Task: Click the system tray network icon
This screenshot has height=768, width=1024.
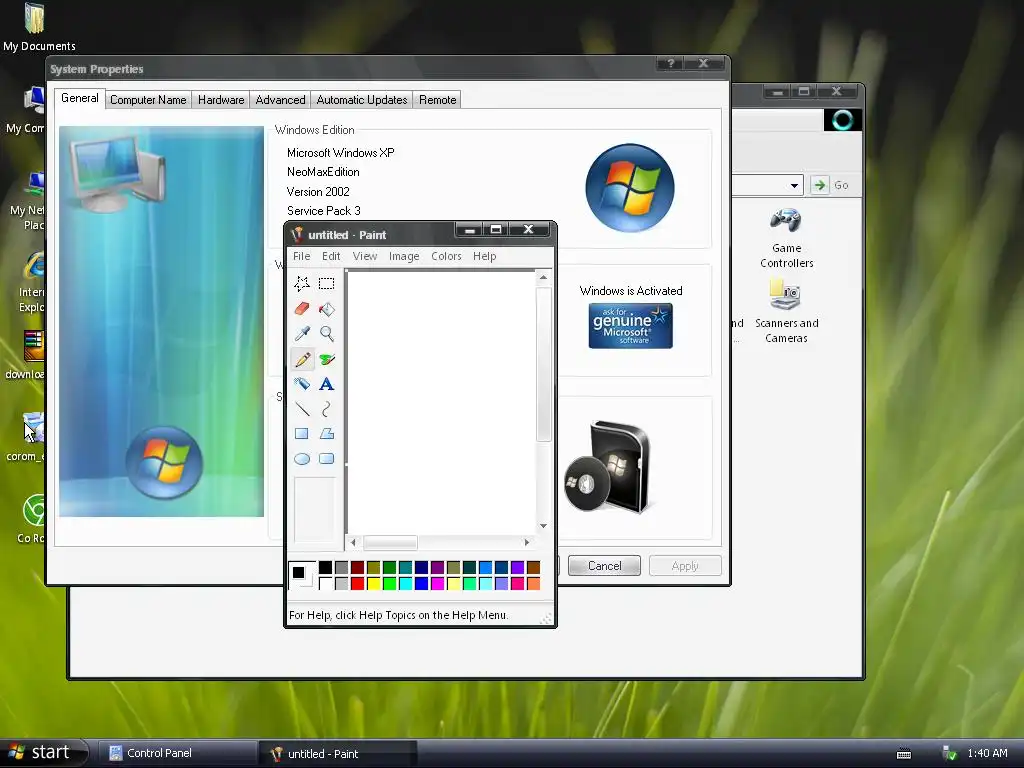Action: (950, 754)
